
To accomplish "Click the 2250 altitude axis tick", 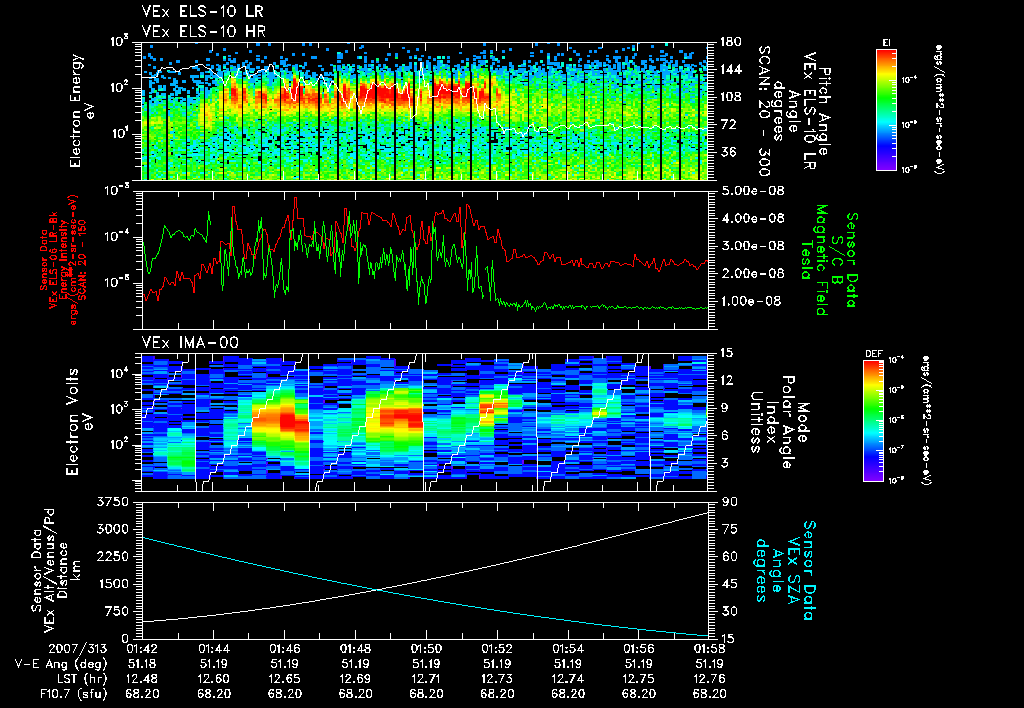I will (112, 556).
